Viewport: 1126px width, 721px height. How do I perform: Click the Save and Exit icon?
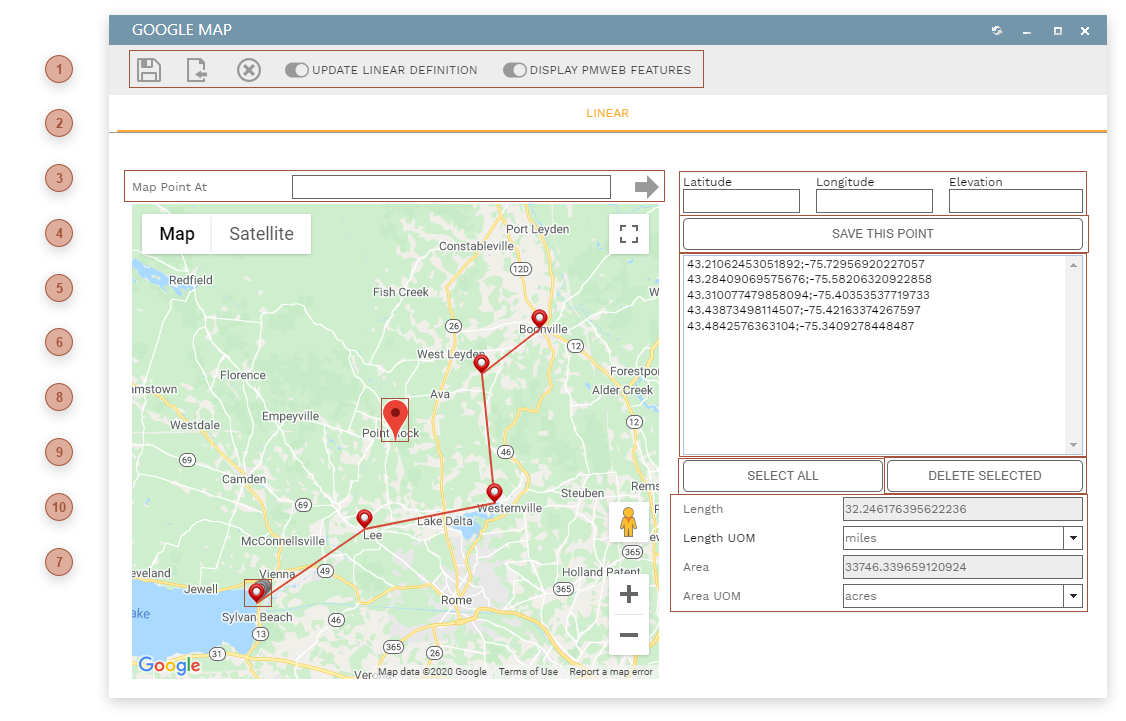click(197, 70)
